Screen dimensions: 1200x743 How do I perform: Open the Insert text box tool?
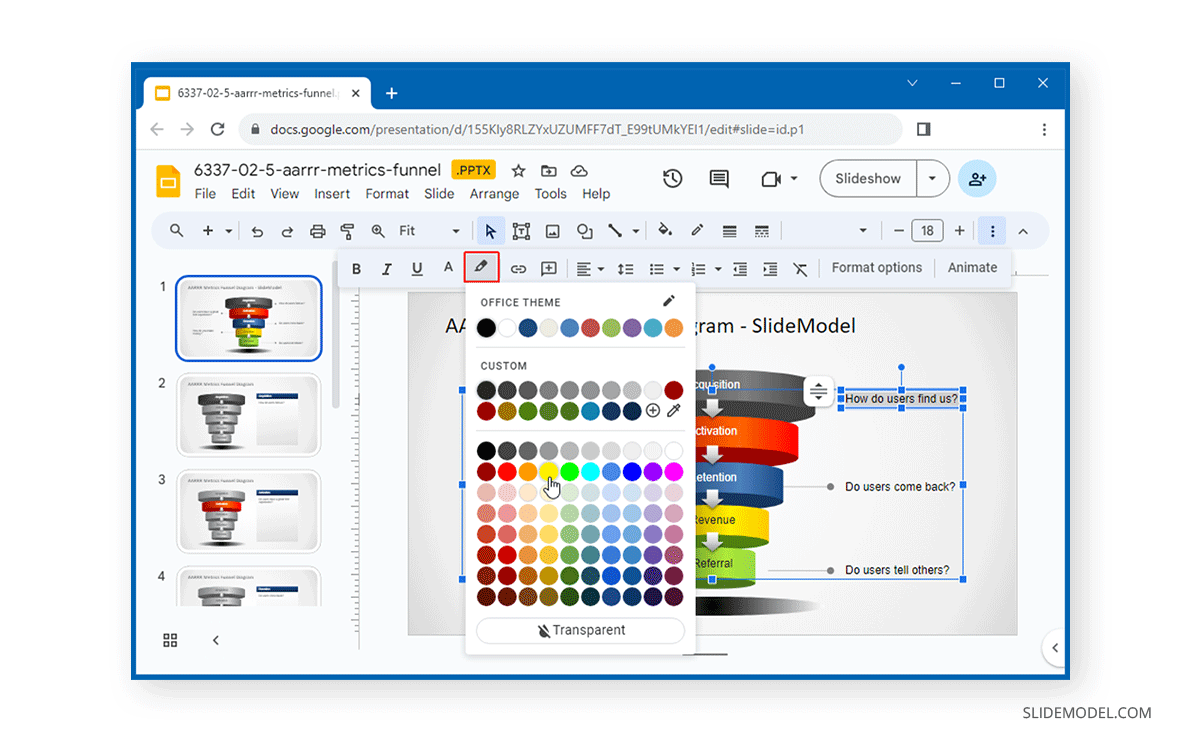tap(520, 230)
